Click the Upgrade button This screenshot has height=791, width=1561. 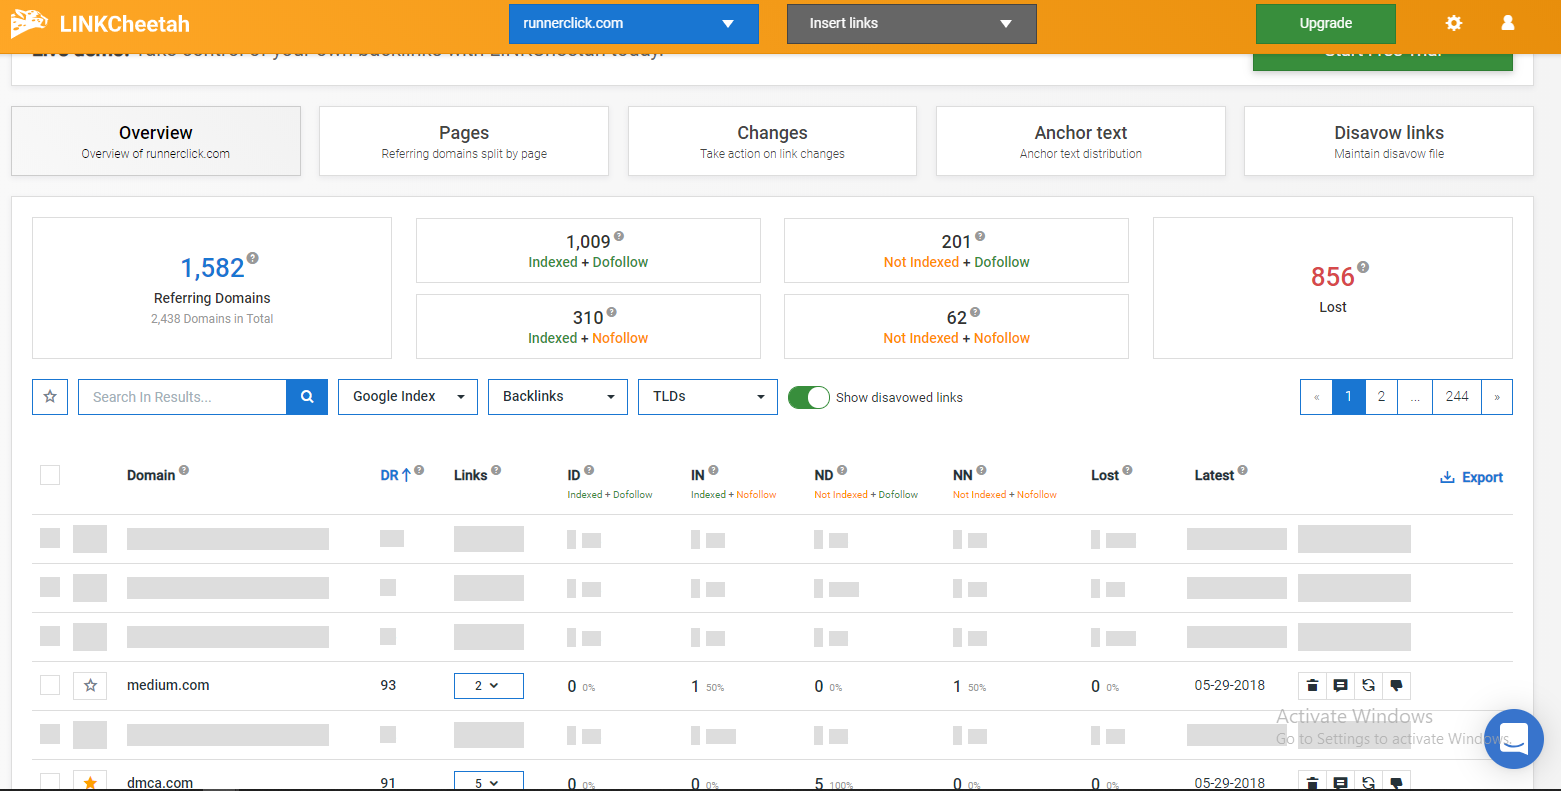tap(1326, 24)
